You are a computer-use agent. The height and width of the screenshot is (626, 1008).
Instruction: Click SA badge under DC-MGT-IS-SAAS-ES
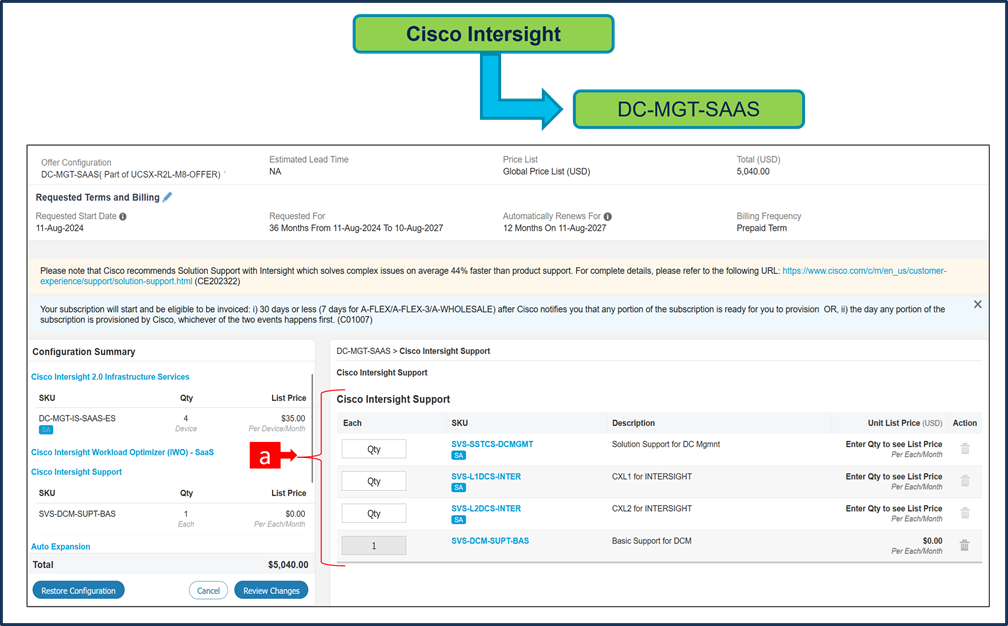point(46,429)
